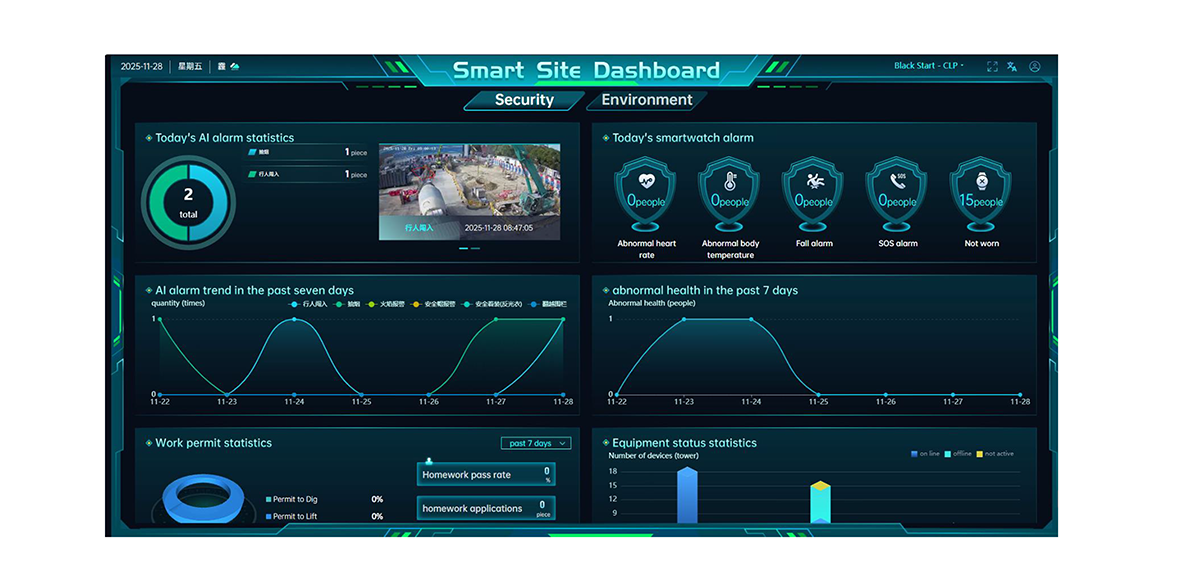Open the 'past 7 days' dropdown
Viewport: 1200px width, 574px height.
coord(536,443)
